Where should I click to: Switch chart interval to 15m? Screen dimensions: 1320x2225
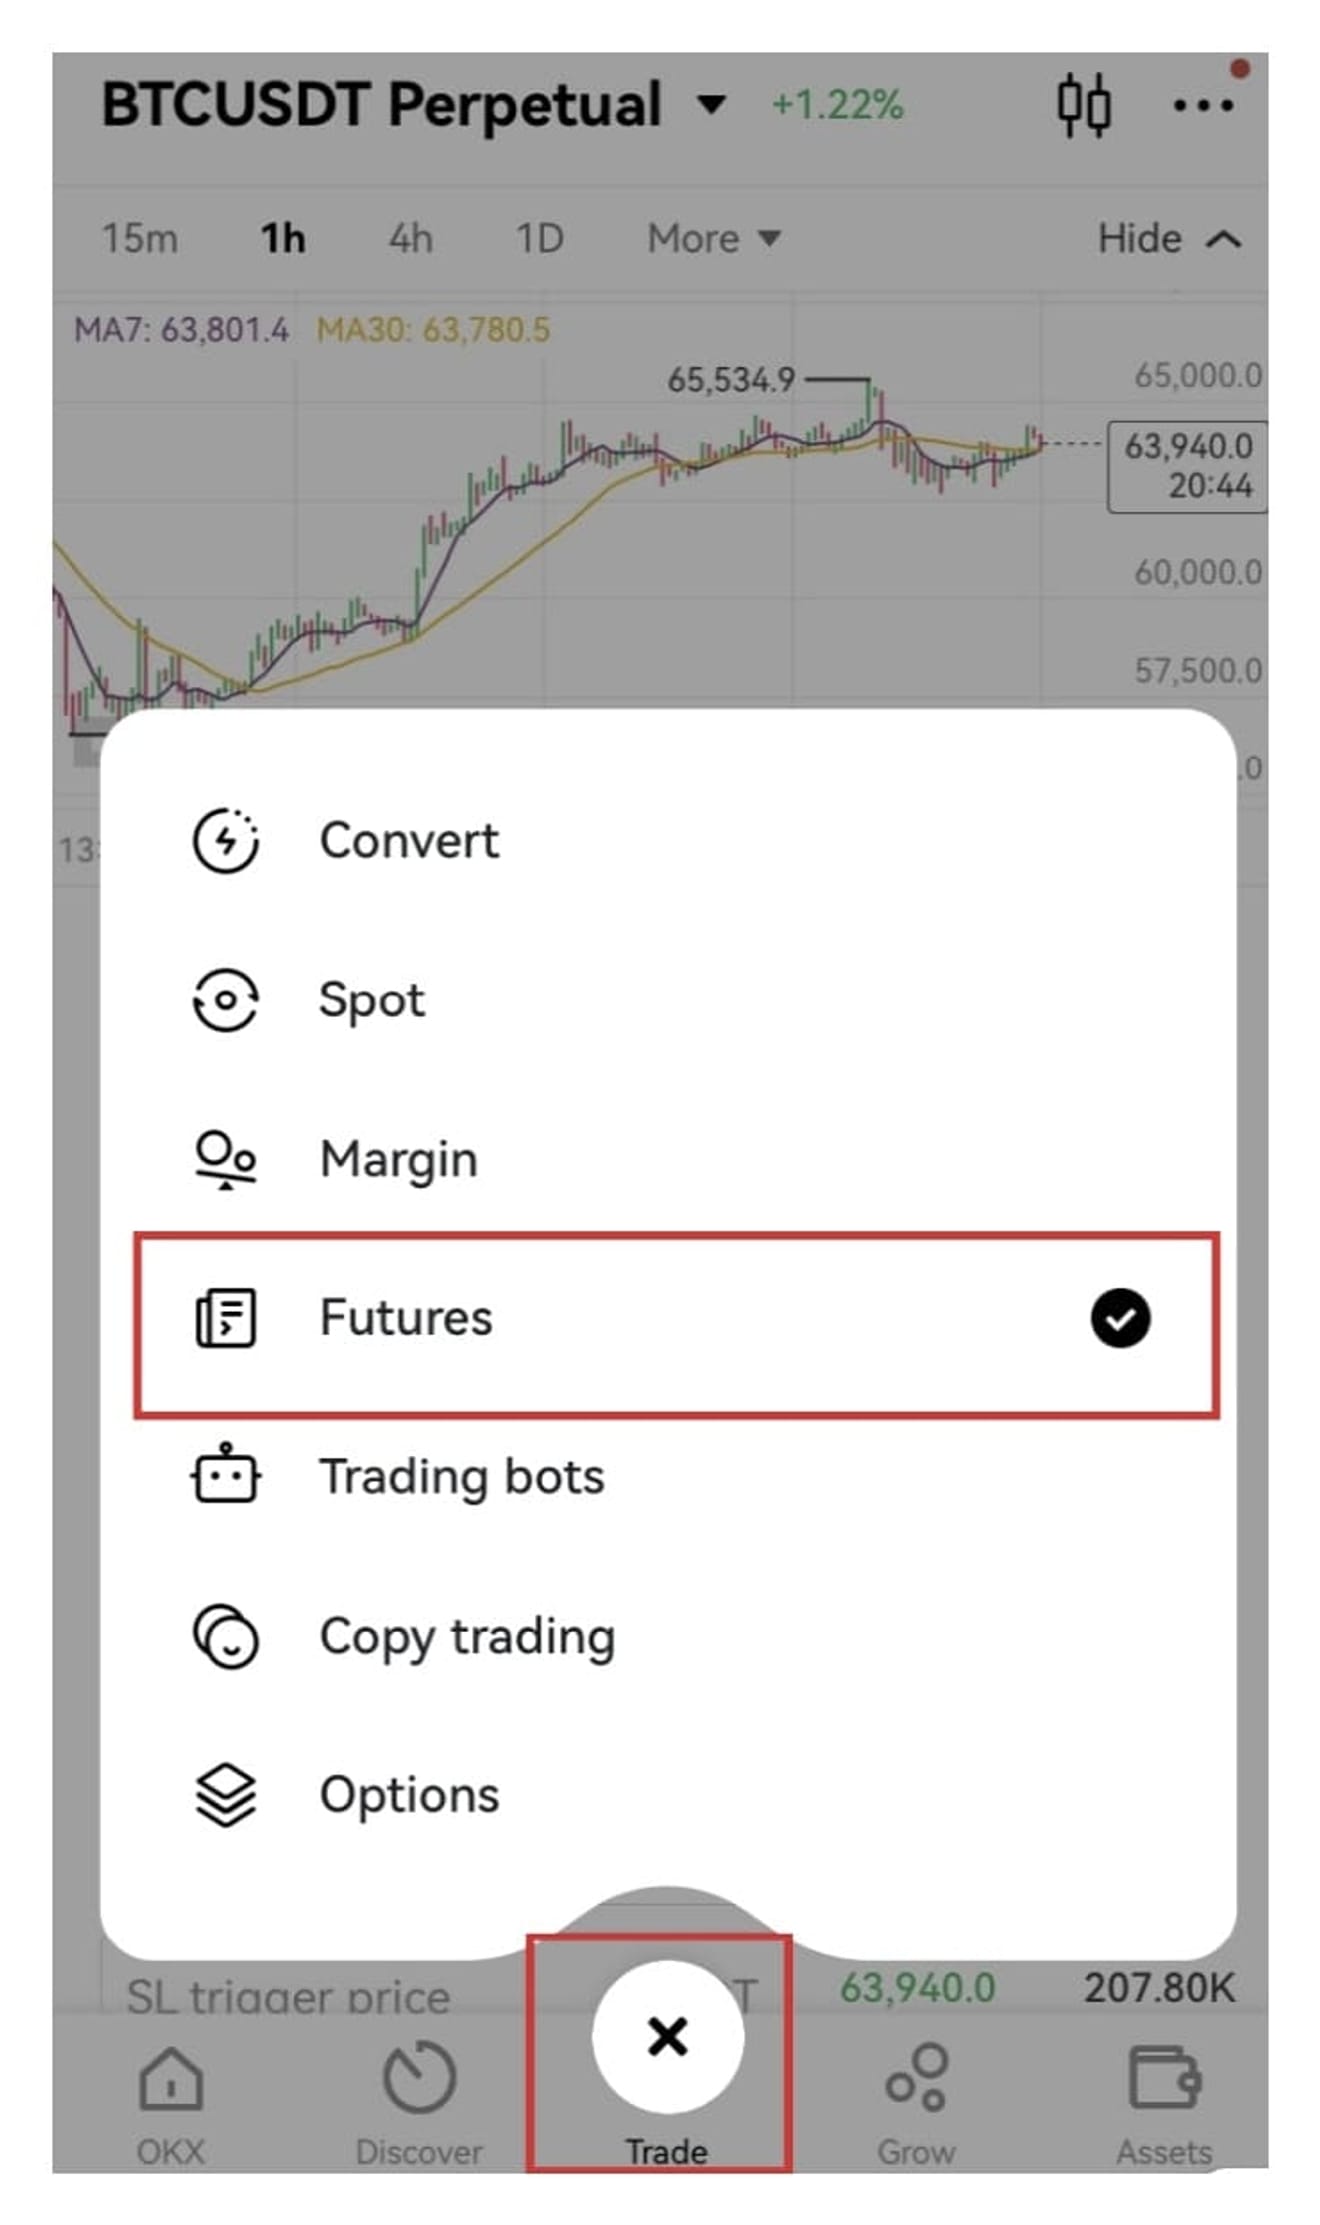click(140, 238)
